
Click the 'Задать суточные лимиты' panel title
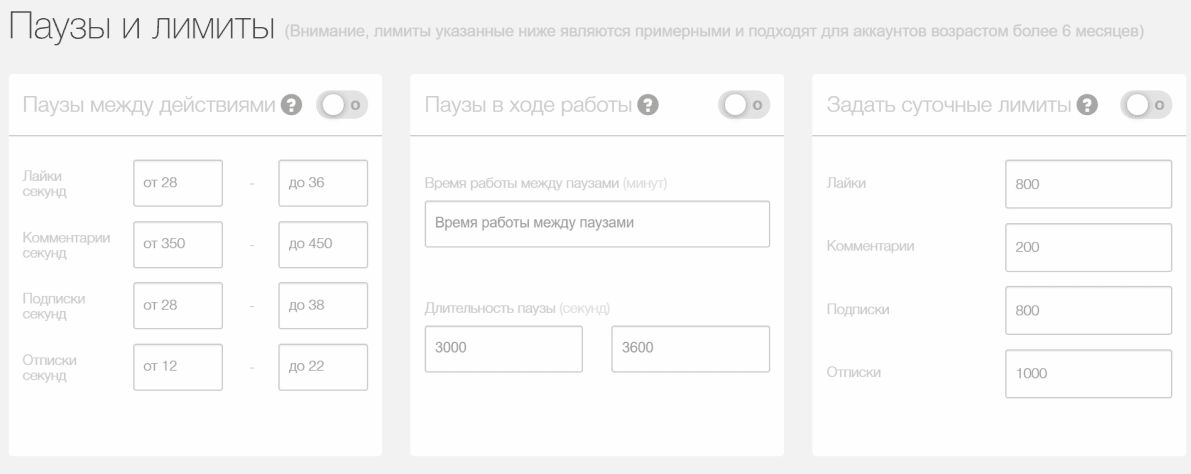point(949,105)
